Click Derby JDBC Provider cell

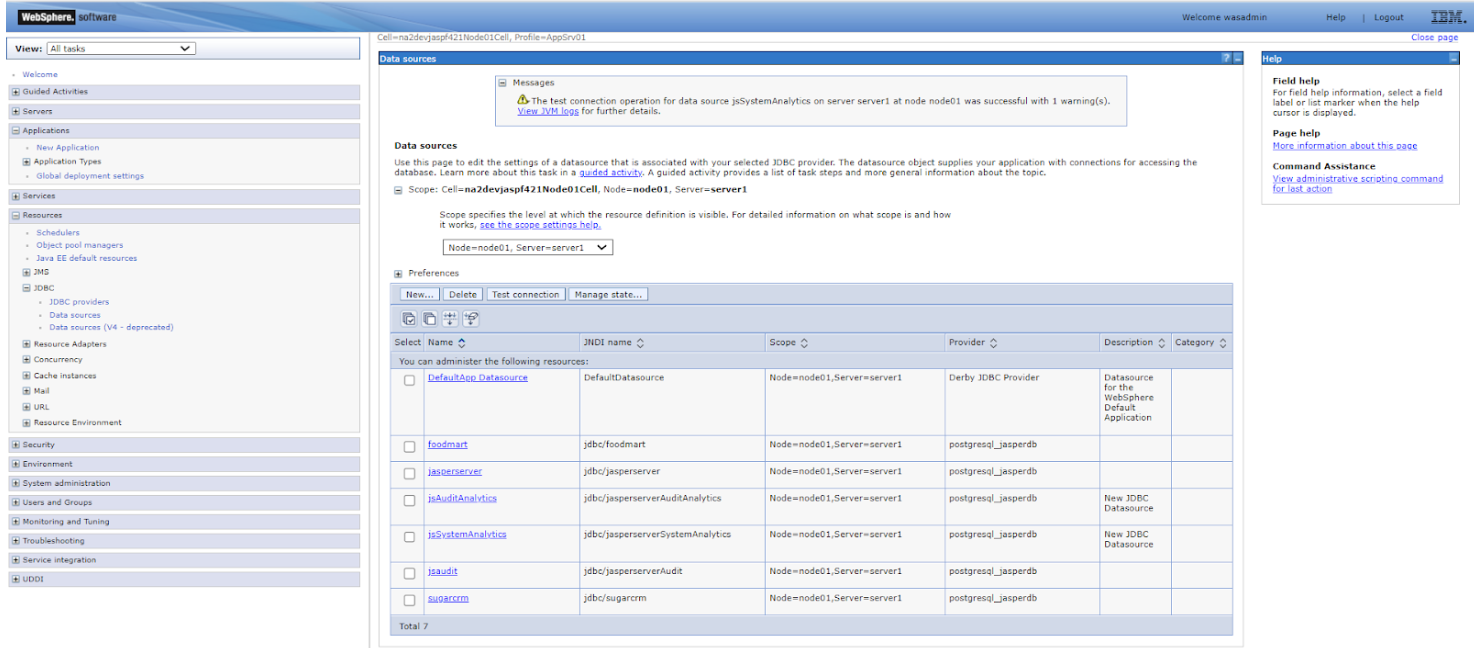[x=994, y=378]
